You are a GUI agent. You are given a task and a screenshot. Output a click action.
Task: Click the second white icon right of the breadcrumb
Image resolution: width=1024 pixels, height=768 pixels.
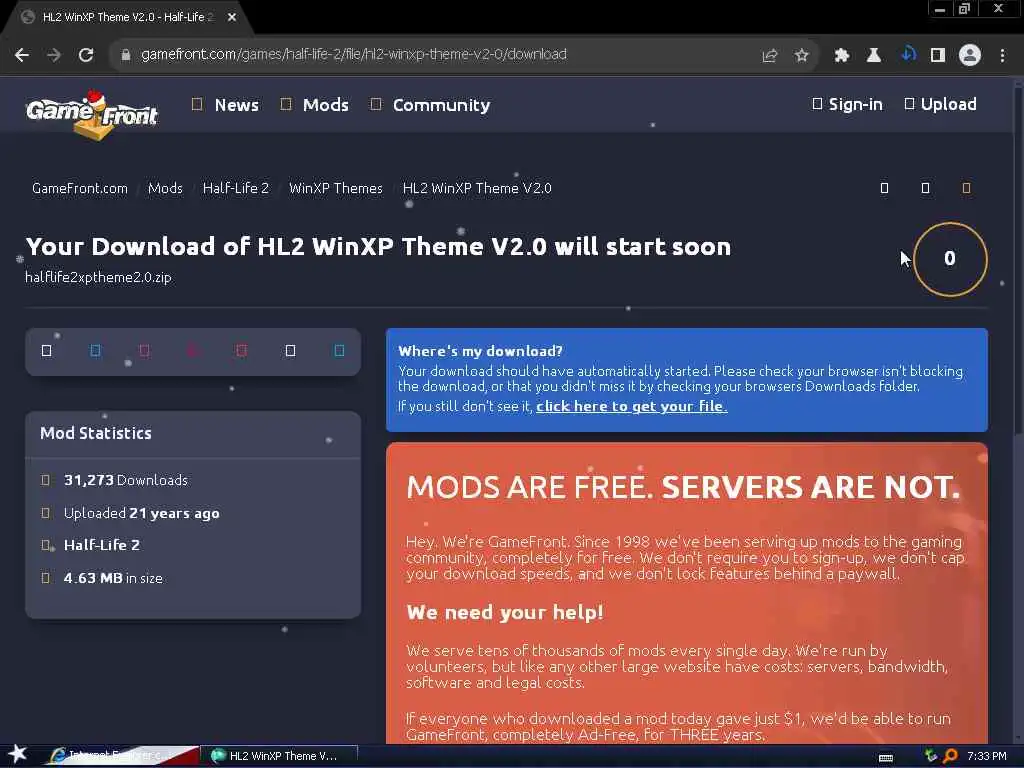(x=925, y=188)
